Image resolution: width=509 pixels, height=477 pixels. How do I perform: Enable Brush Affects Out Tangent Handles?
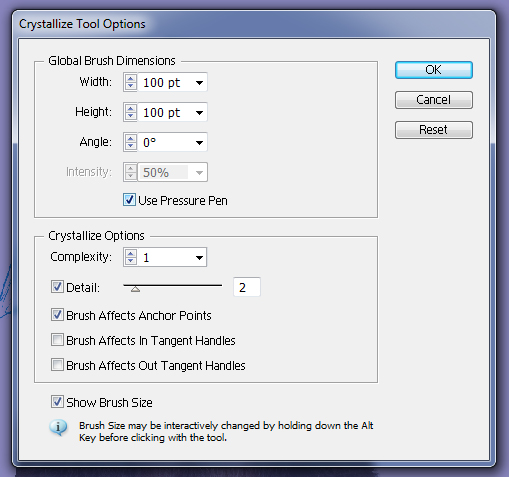[57, 365]
